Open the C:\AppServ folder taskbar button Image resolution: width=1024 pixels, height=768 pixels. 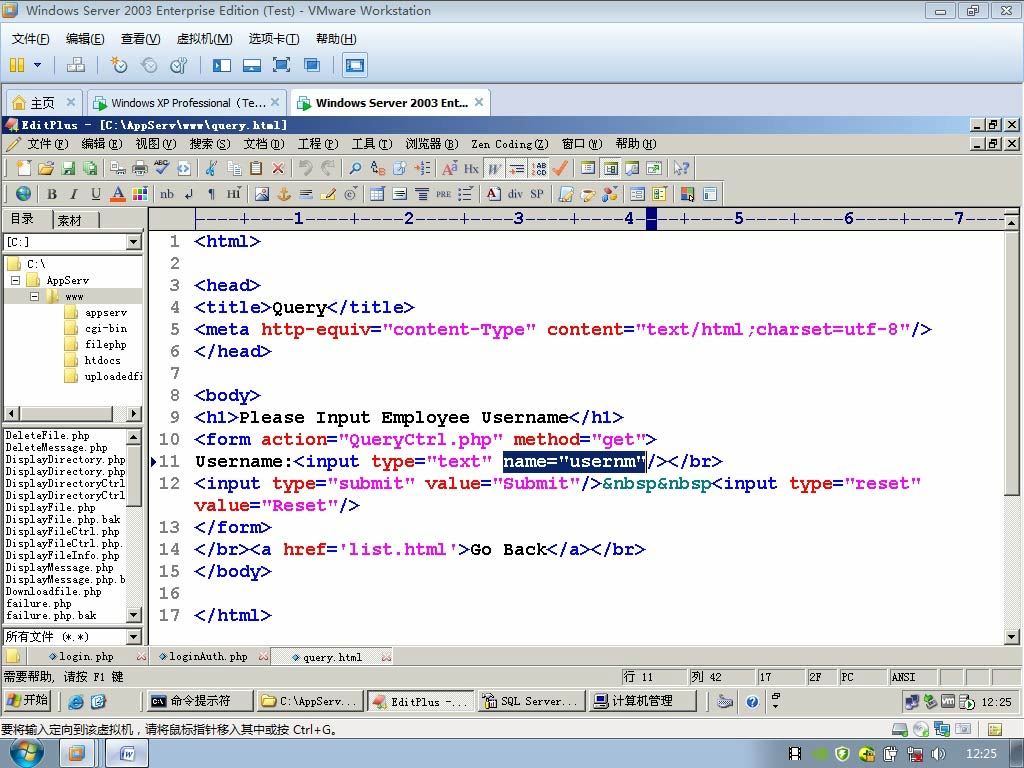[310, 701]
